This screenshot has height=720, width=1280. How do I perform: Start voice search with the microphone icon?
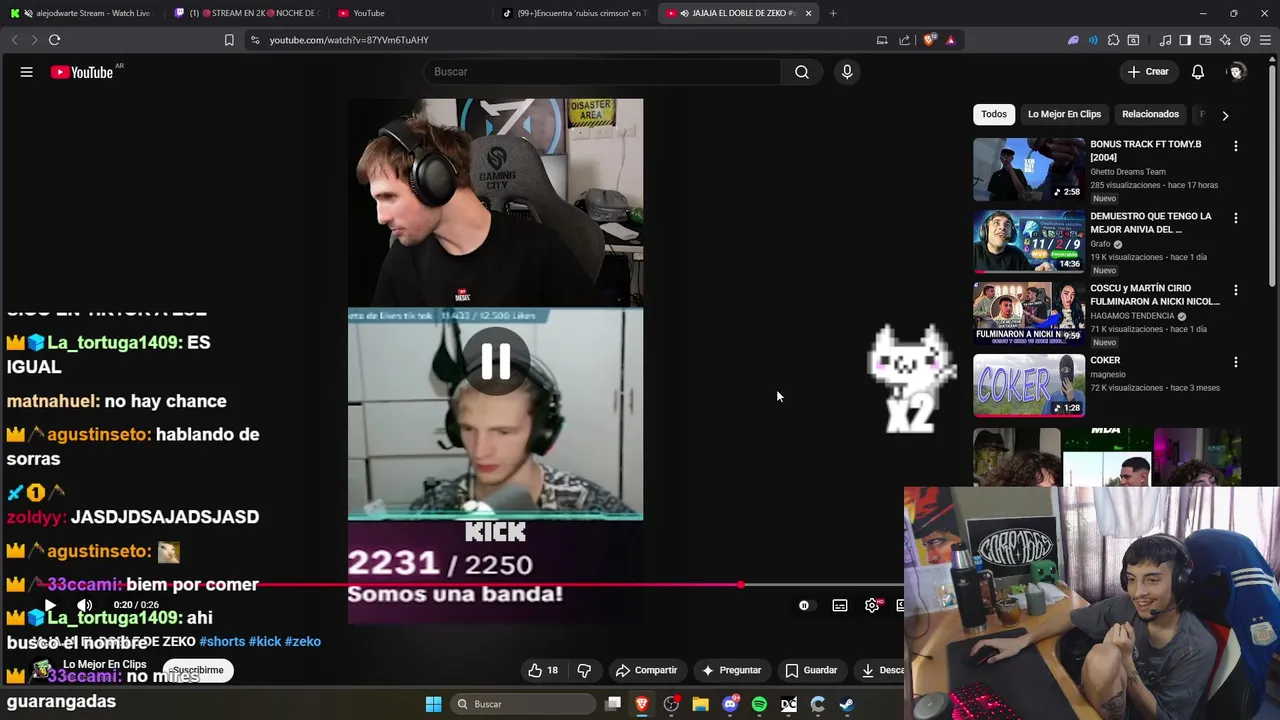point(847,72)
